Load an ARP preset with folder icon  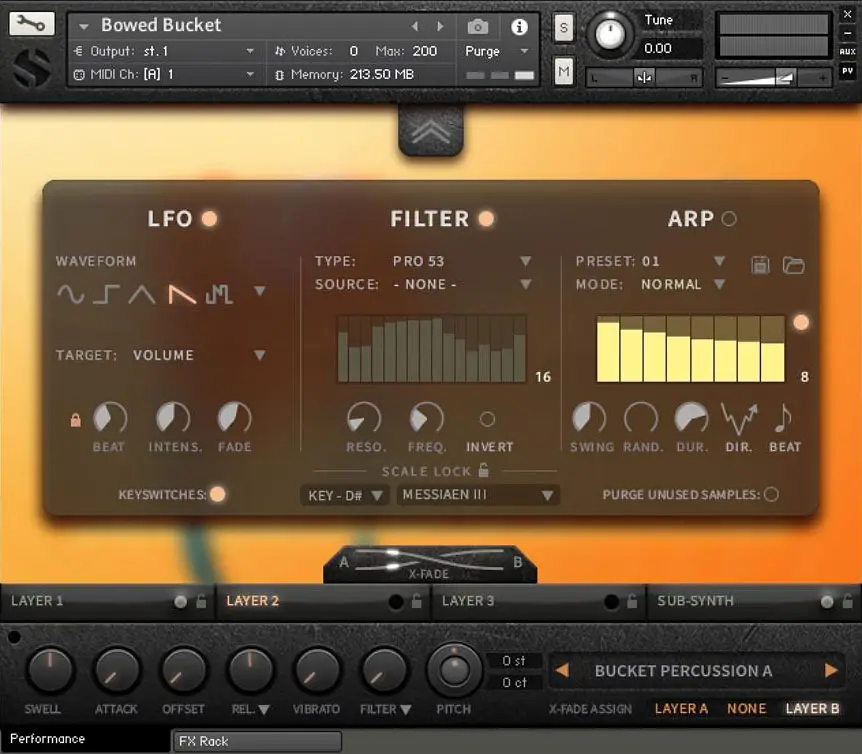click(793, 265)
